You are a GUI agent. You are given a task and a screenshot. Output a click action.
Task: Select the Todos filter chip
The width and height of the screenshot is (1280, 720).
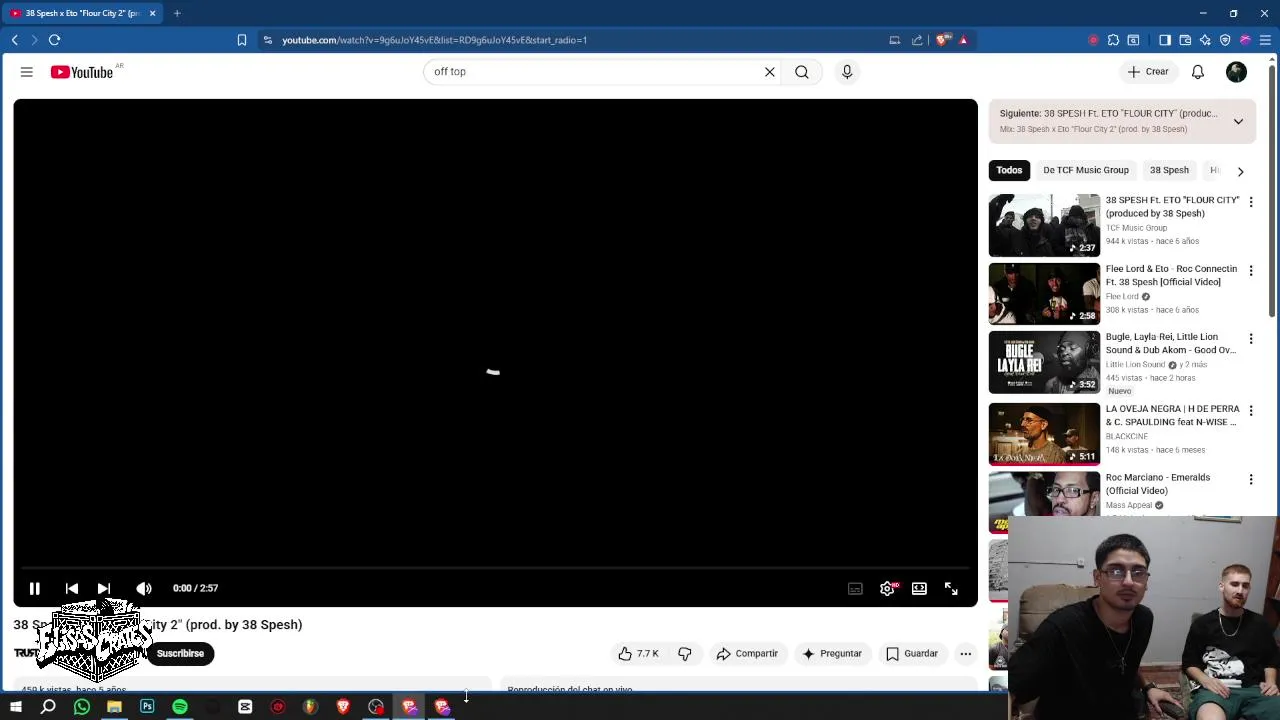1009,170
